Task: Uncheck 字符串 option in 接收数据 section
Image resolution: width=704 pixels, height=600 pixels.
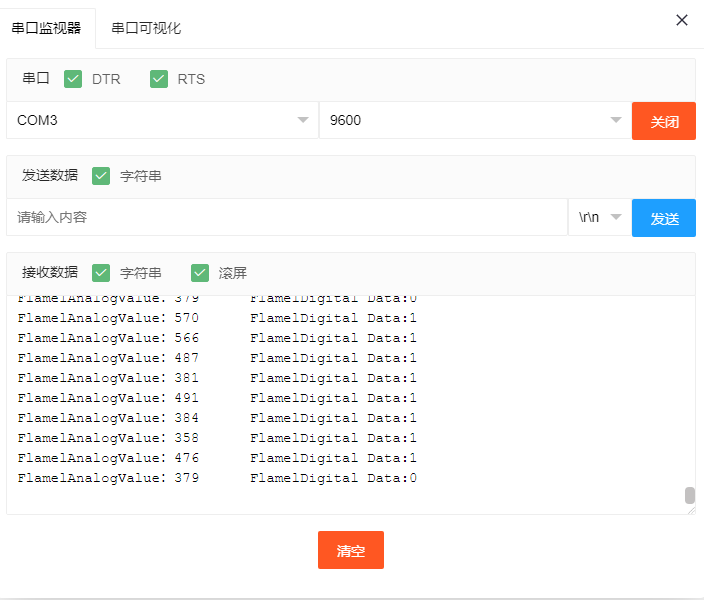Action: [101, 273]
